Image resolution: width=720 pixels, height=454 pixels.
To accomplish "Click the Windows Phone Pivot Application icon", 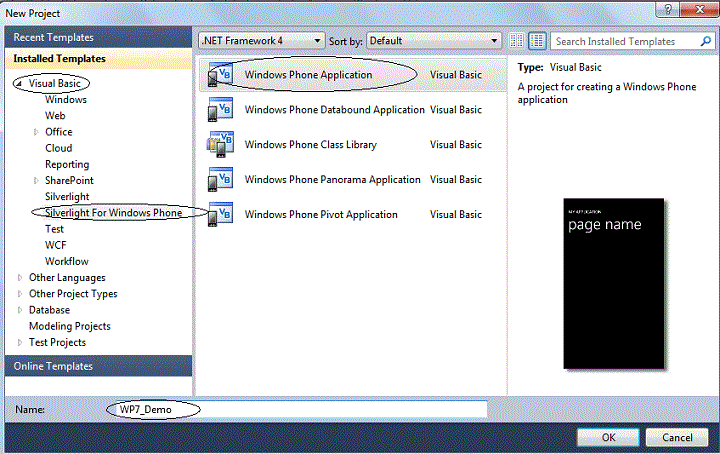I will 220,214.
